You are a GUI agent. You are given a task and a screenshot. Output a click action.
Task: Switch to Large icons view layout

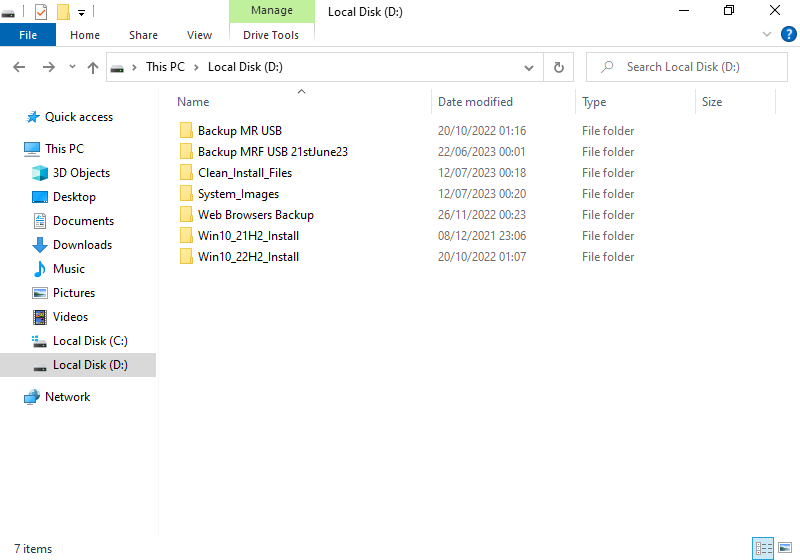coord(785,548)
